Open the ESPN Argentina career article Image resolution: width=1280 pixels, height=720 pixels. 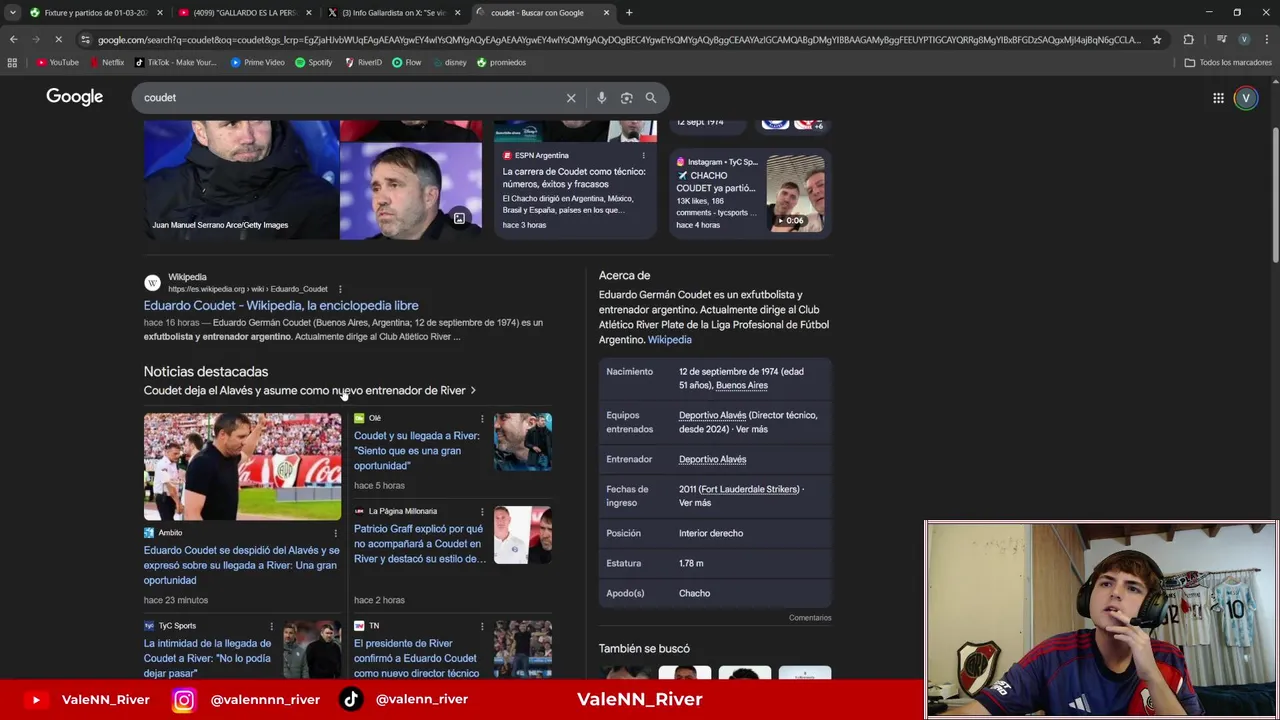574,178
